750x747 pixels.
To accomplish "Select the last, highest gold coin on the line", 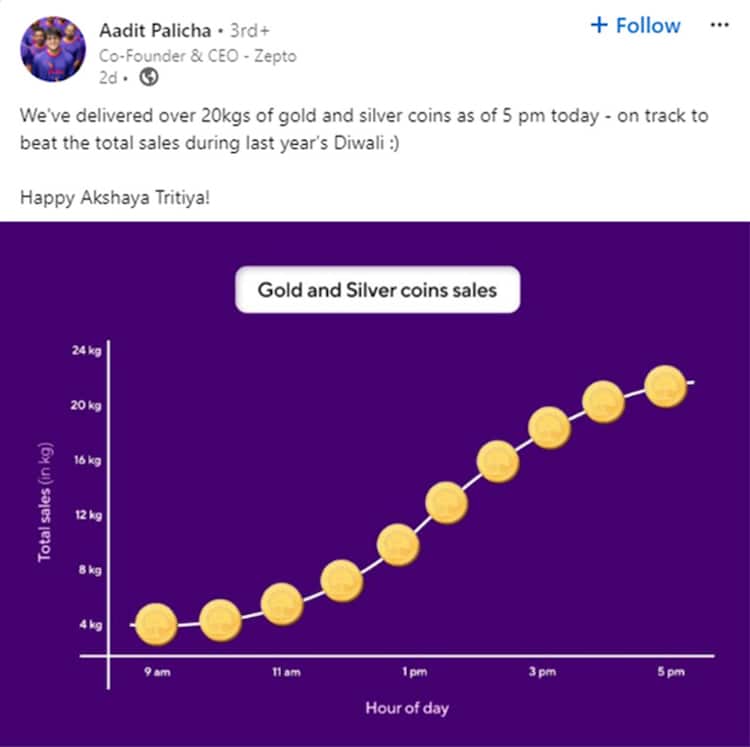I will point(666,387).
